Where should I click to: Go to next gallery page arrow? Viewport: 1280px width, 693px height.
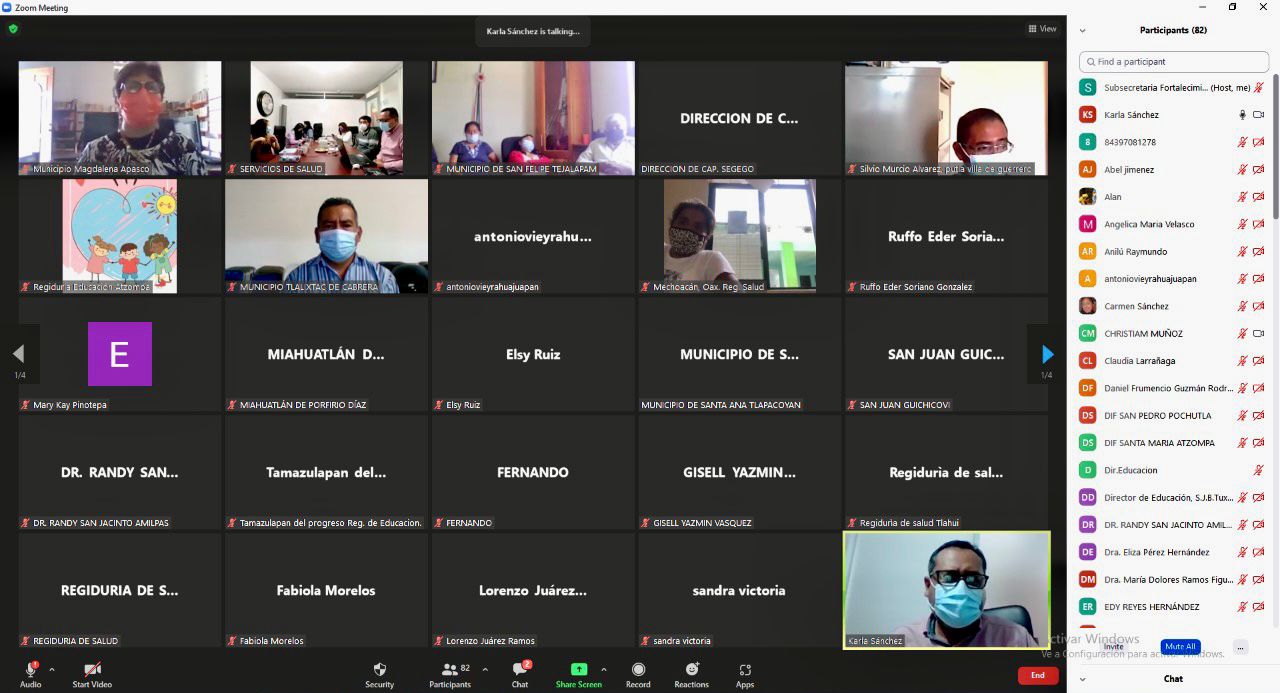point(1047,354)
